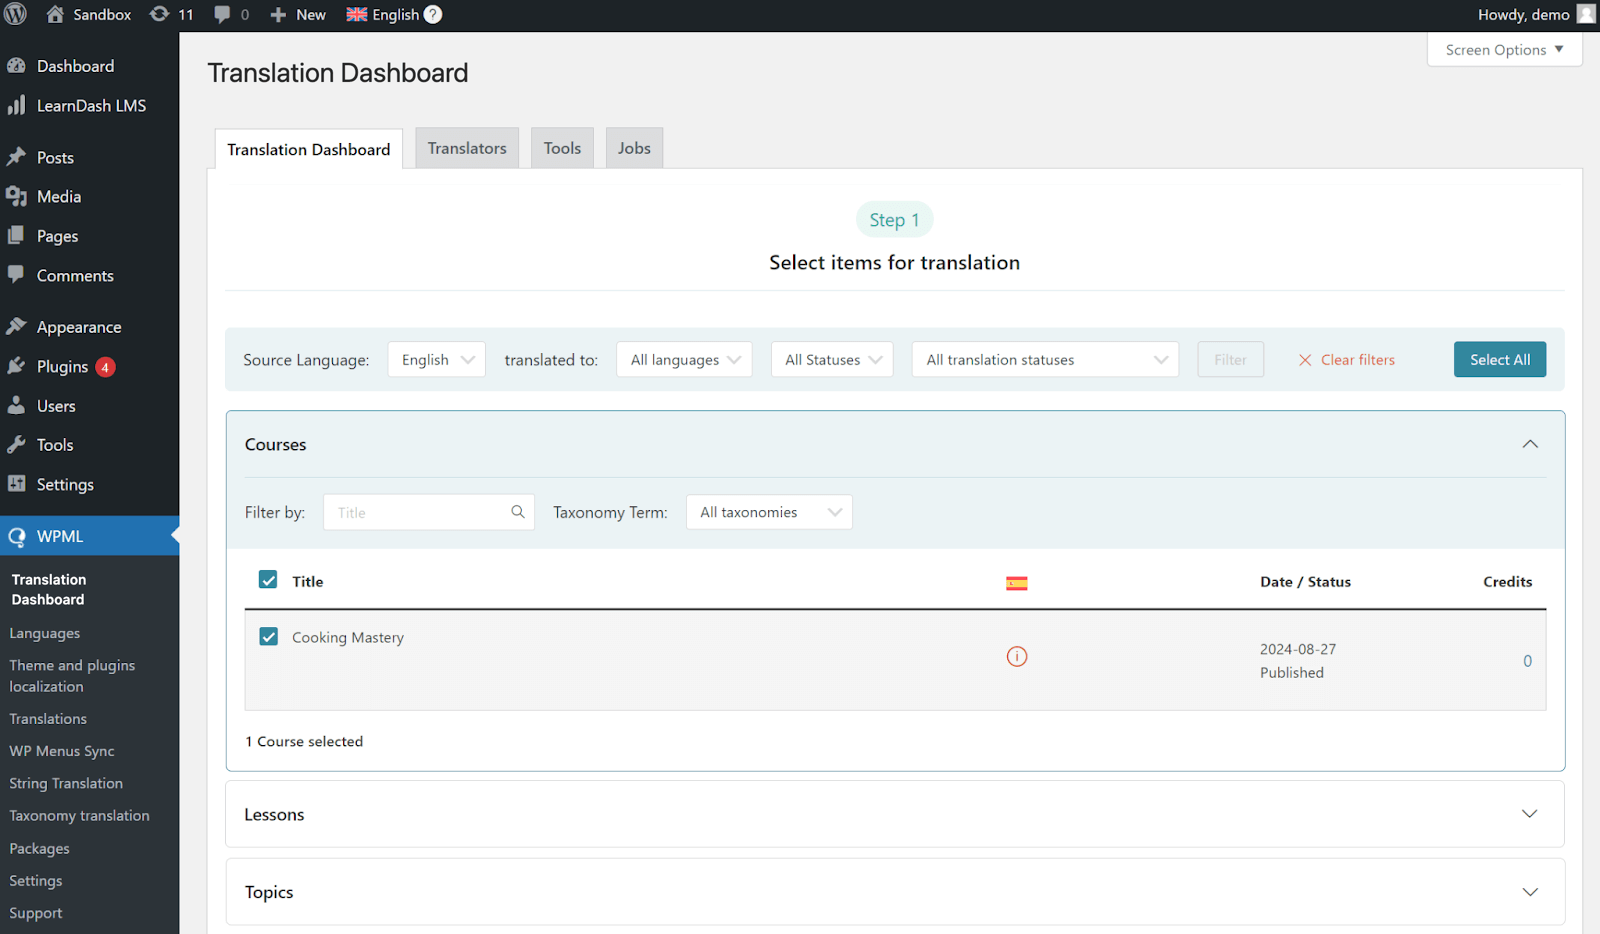Open the language help question mark icon

(x=433, y=15)
